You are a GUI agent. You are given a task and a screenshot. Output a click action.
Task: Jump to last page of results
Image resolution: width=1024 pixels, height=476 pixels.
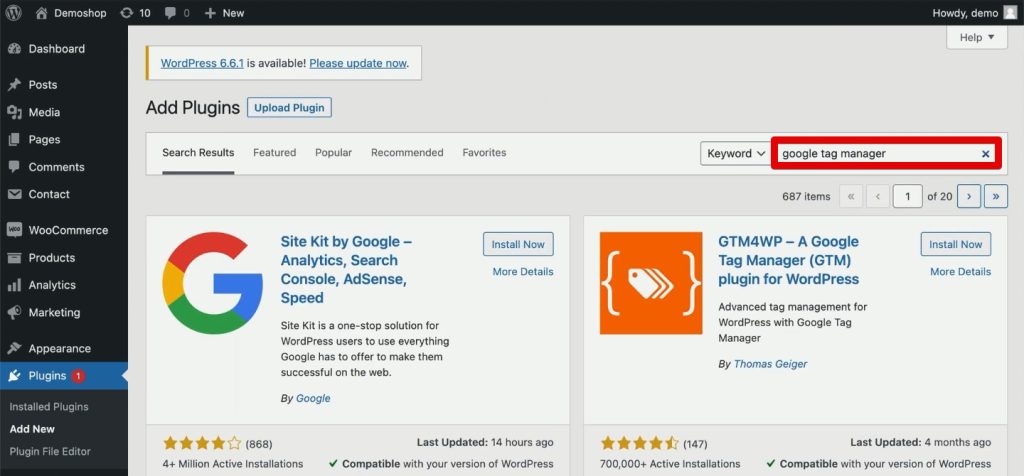(996, 196)
